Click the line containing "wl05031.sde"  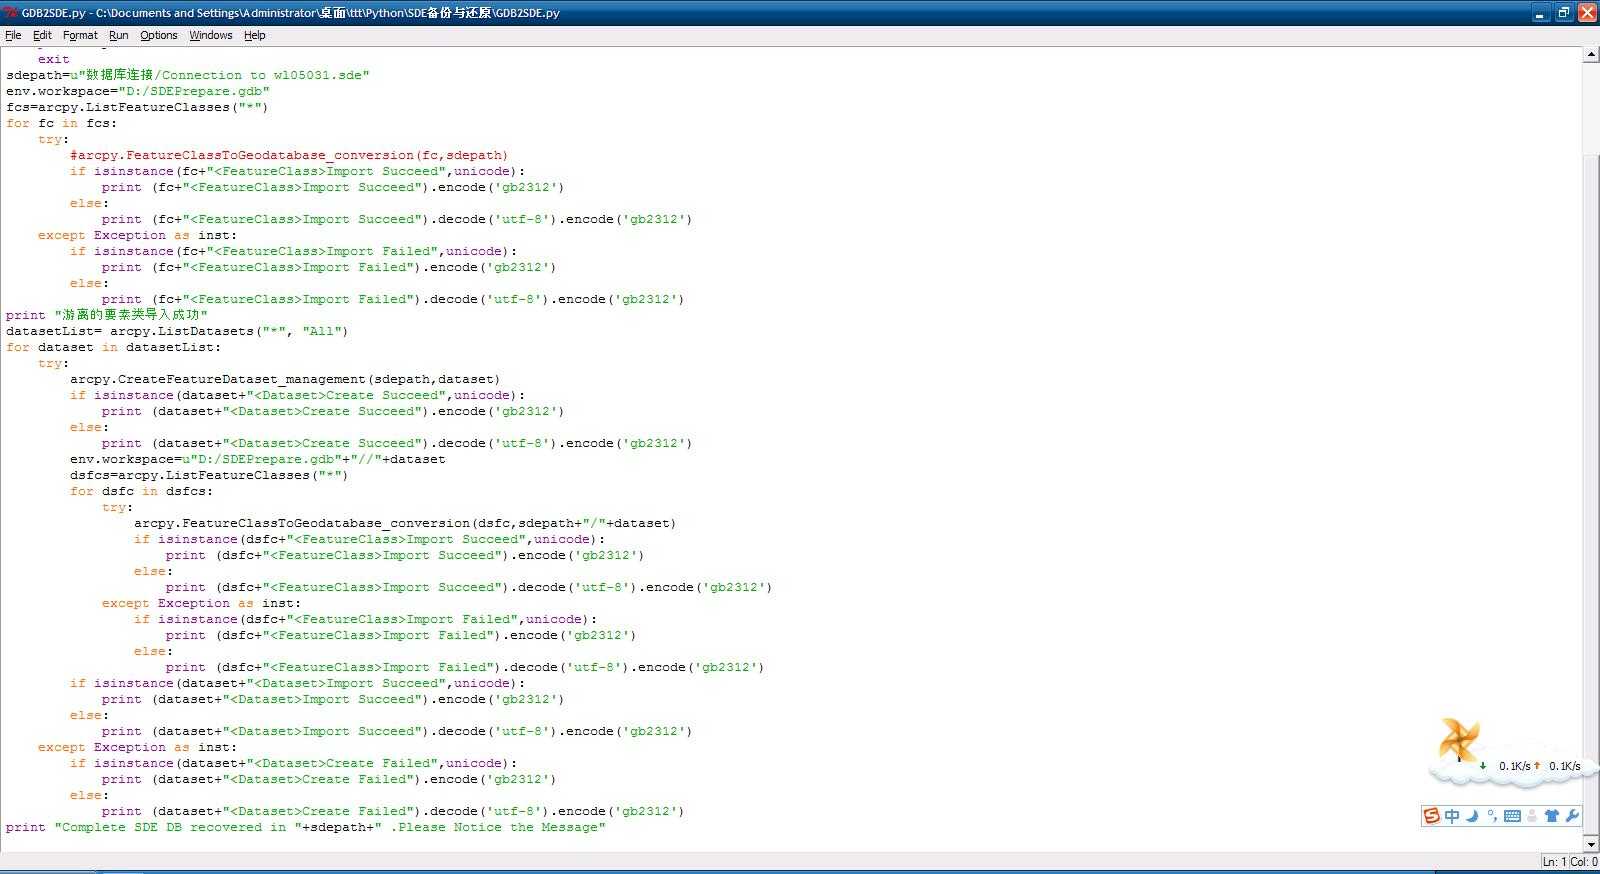point(188,75)
